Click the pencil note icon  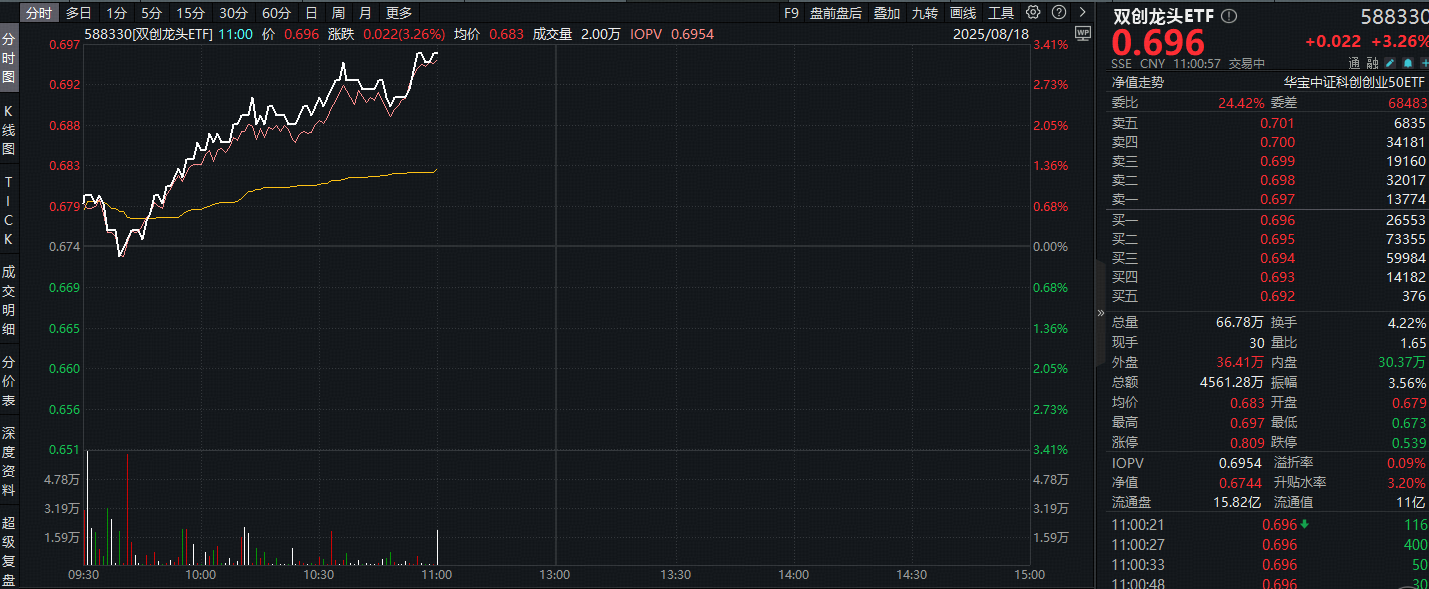pyautogui.click(x=1390, y=62)
